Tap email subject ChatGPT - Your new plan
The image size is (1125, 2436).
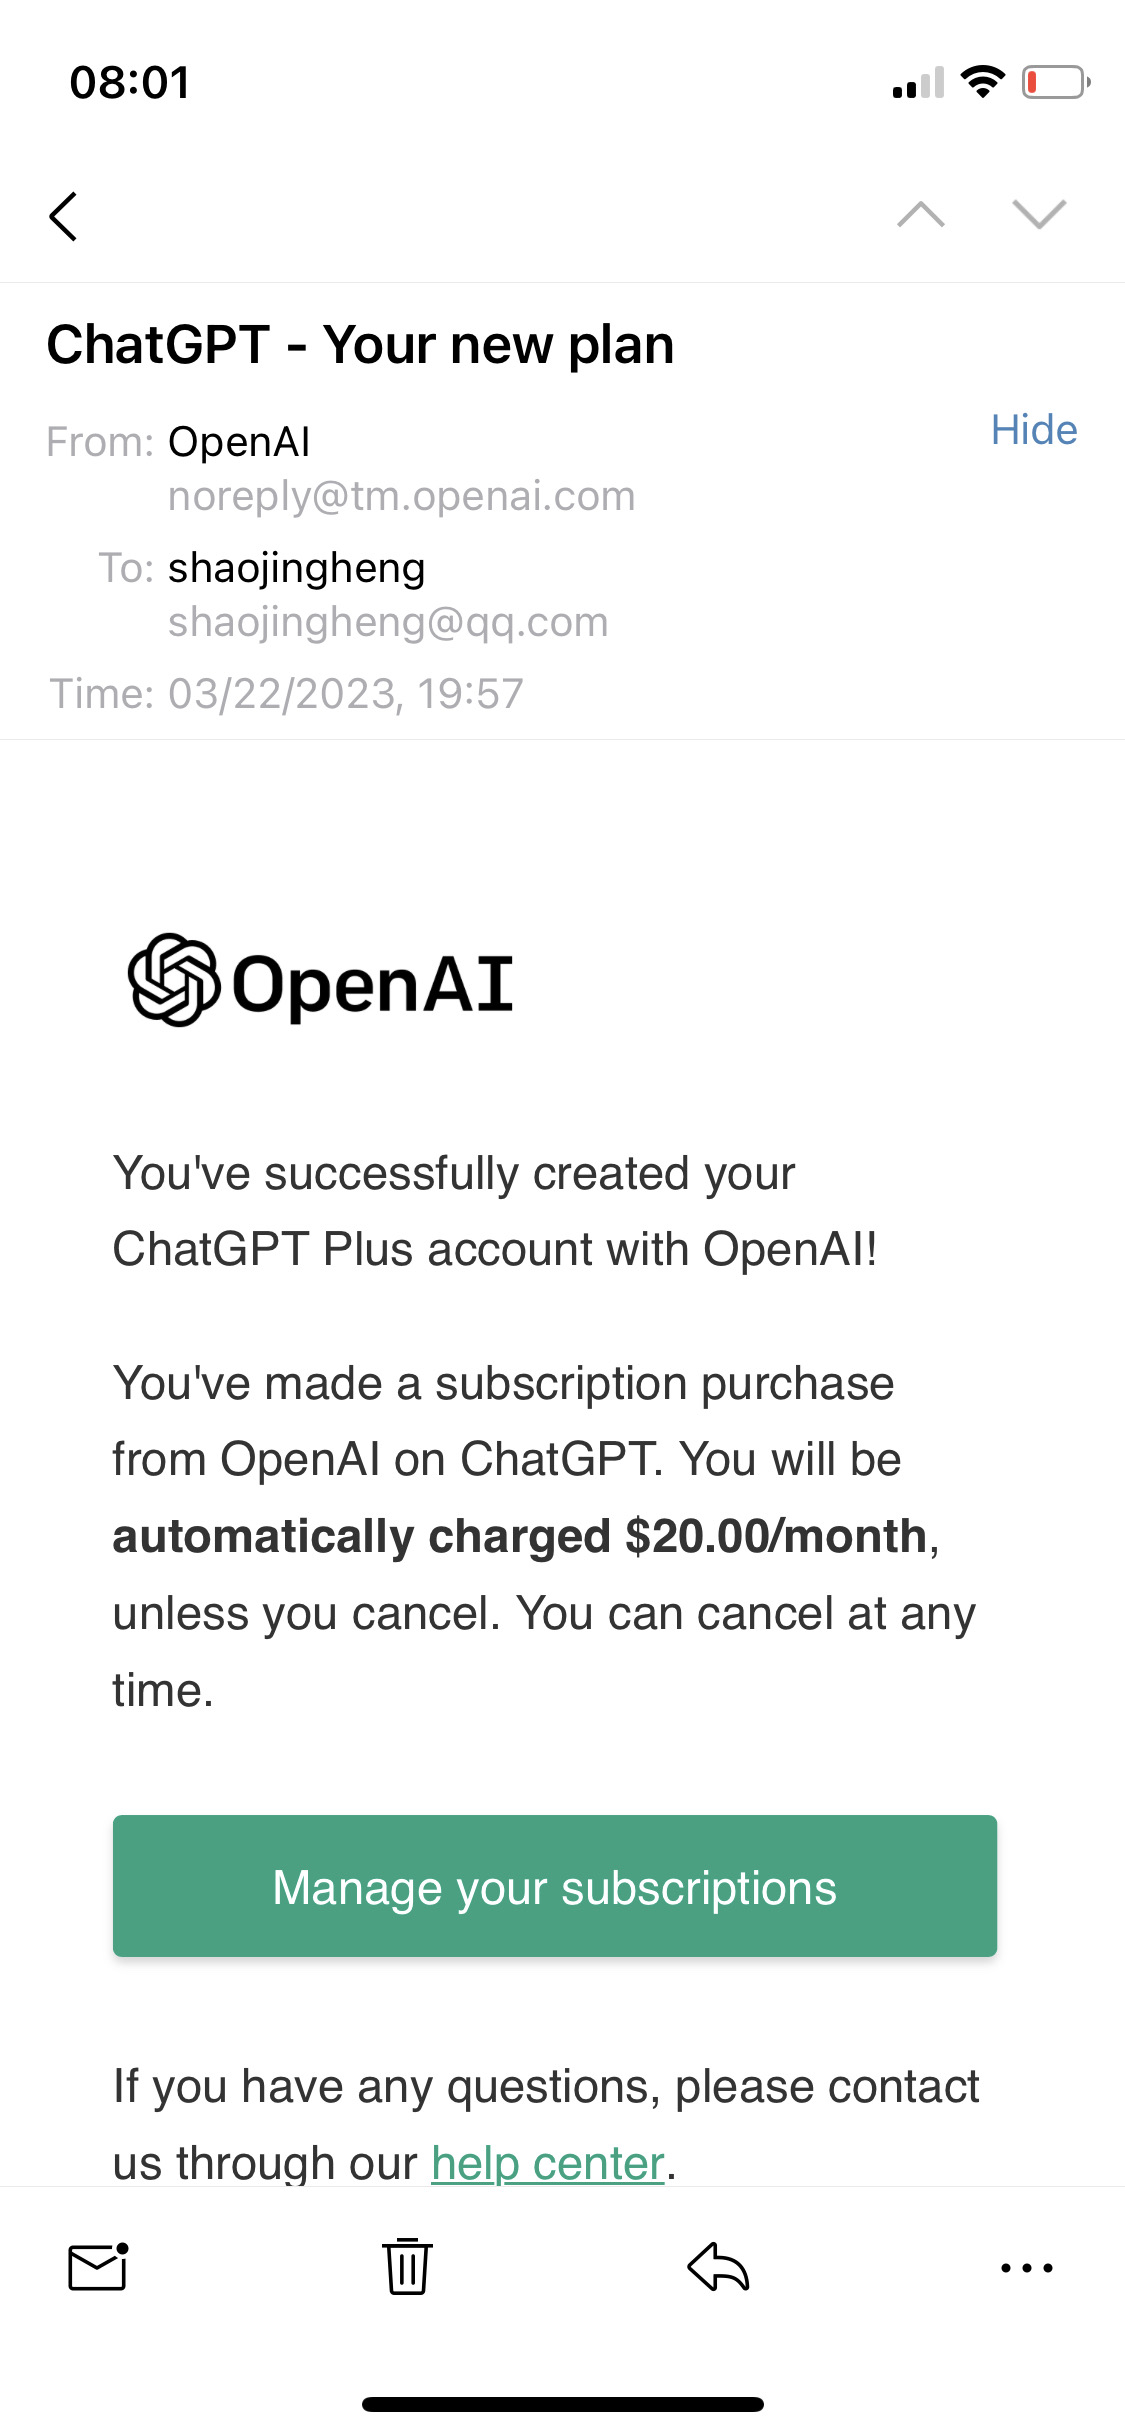click(x=360, y=345)
